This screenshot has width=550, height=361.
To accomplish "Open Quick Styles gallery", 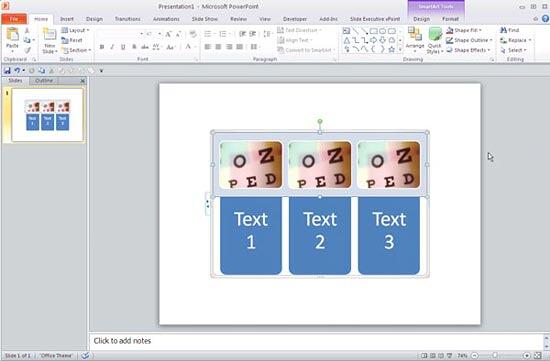I will pos(435,40).
